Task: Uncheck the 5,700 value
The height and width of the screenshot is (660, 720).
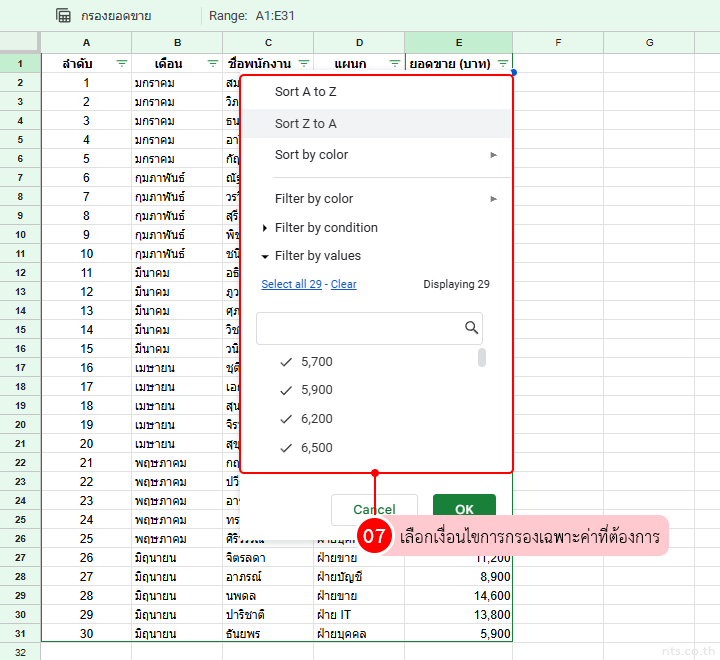Action: click(x=287, y=362)
